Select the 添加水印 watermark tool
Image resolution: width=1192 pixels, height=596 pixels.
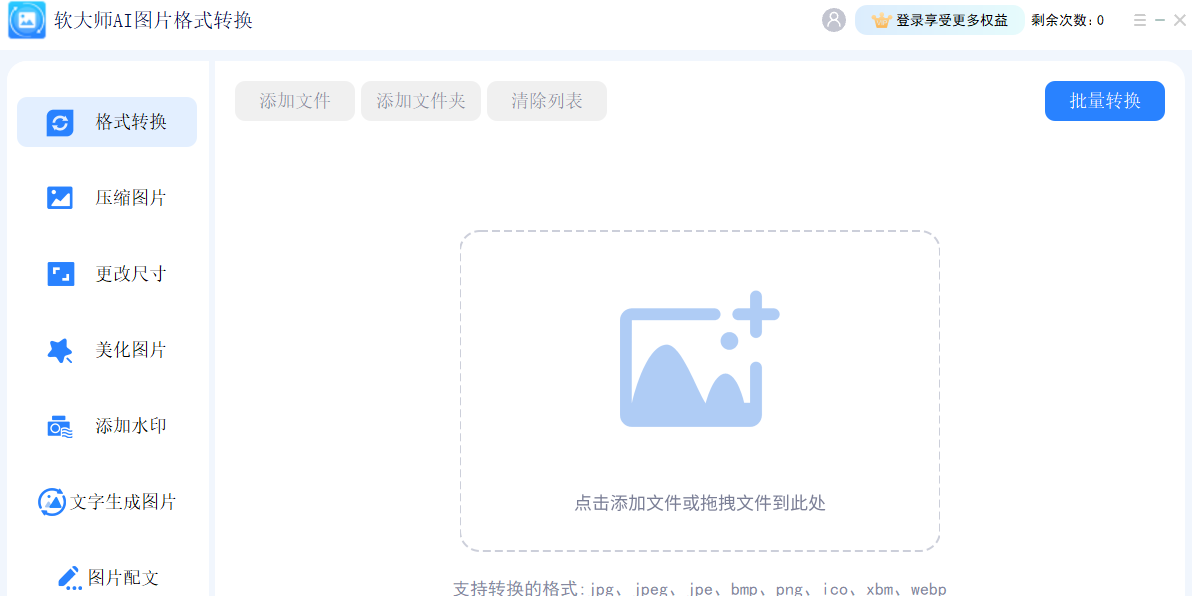(x=106, y=425)
